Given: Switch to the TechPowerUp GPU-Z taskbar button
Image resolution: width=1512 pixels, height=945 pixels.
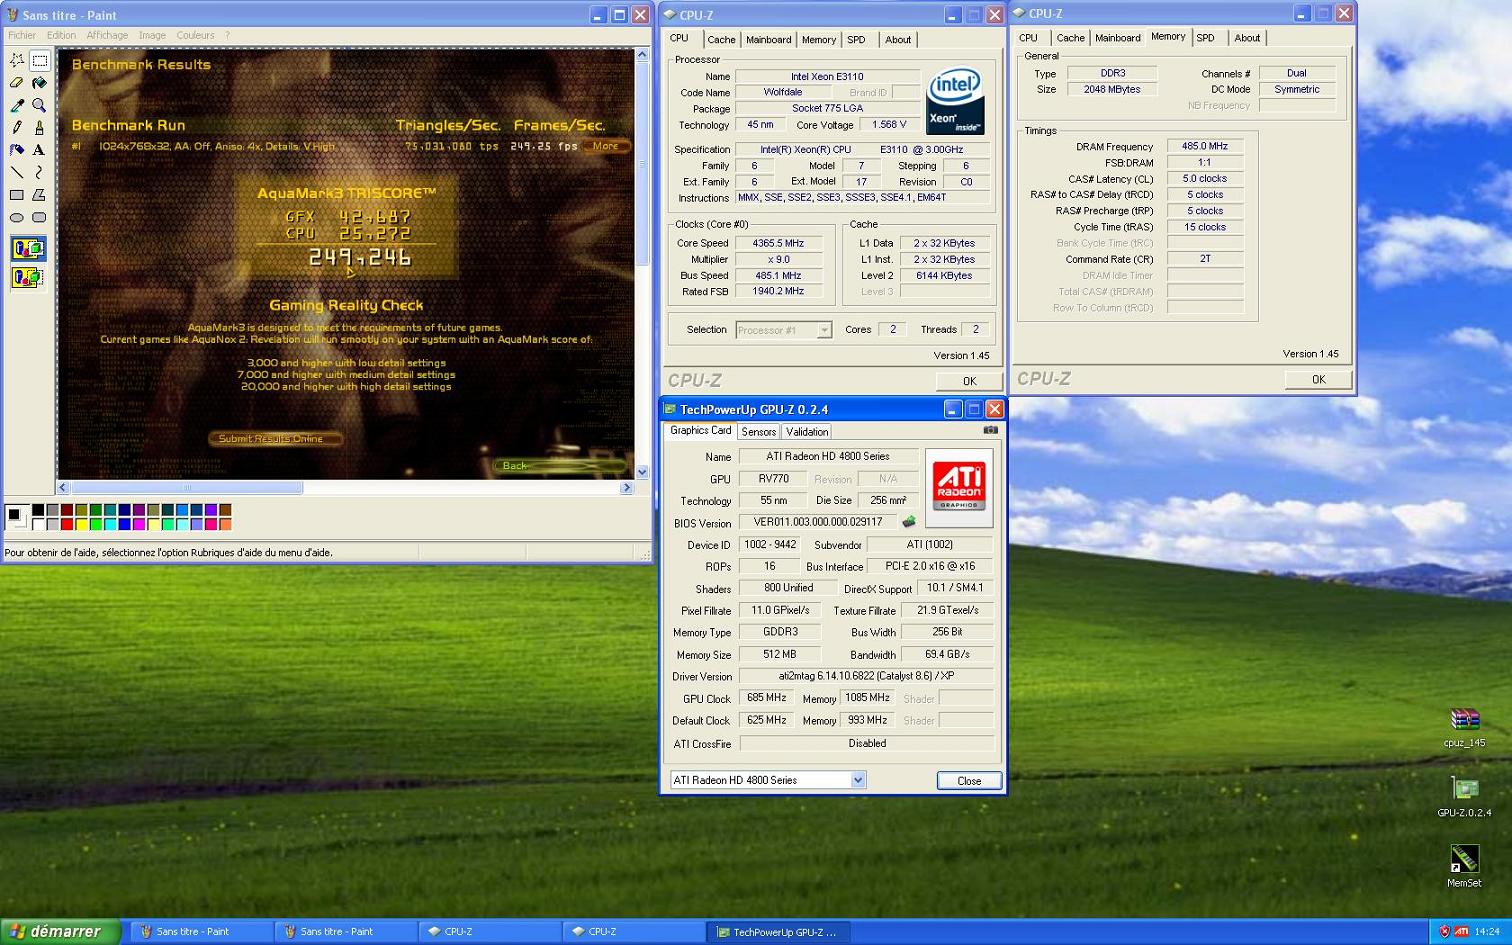Looking at the screenshot, I should pyautogui.click(x=777, y=931).
